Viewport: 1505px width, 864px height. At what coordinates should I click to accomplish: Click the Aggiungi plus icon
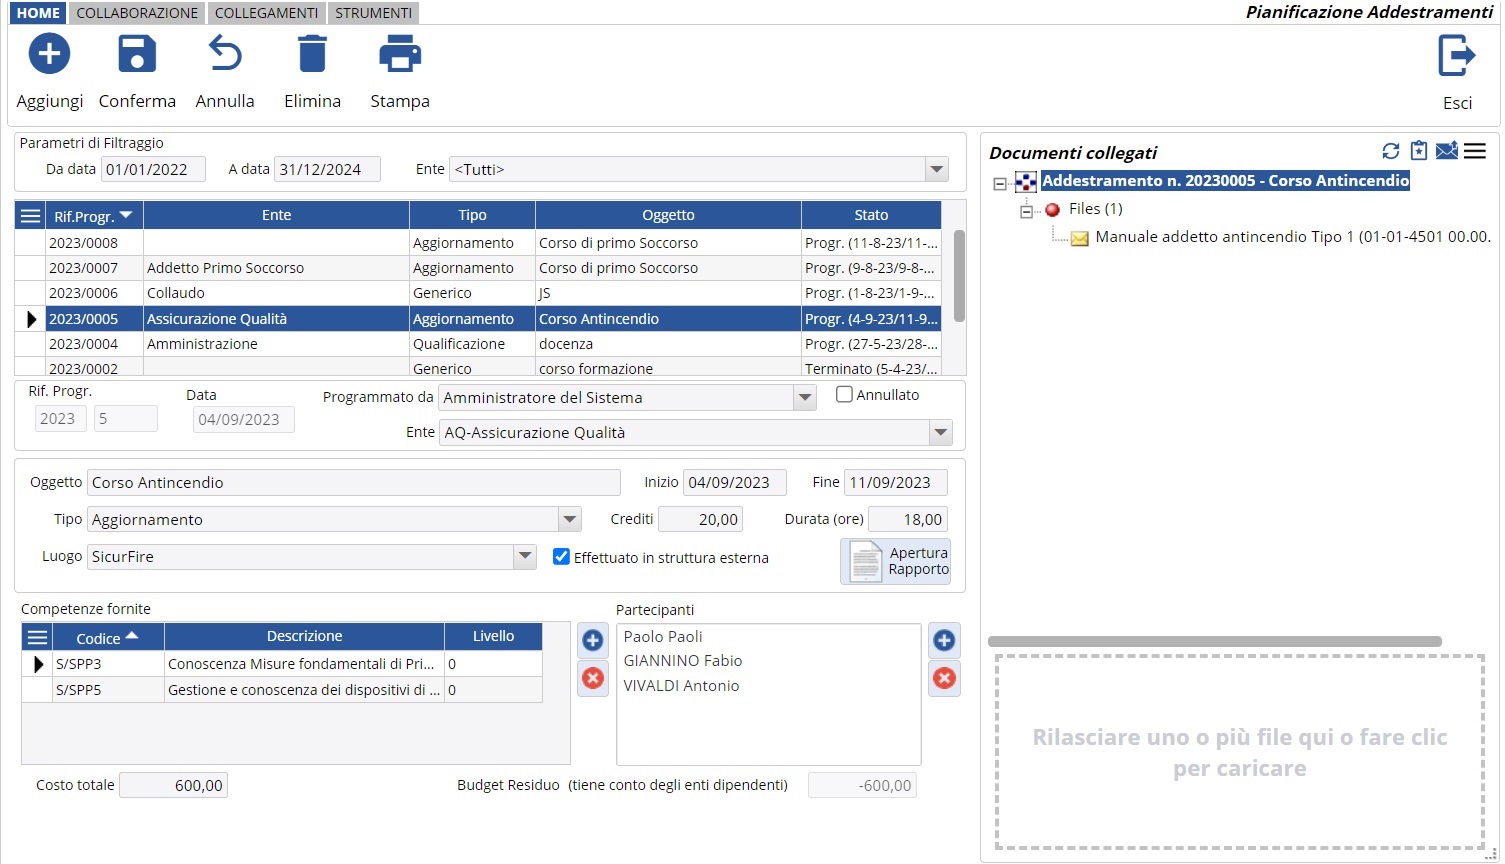pyautogui.click(x=49, y=54)
